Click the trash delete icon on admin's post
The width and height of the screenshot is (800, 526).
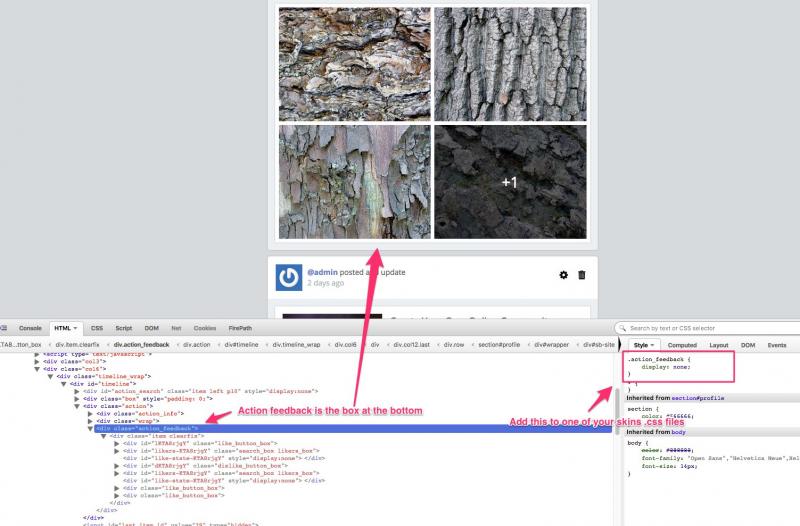coord(582,275)
